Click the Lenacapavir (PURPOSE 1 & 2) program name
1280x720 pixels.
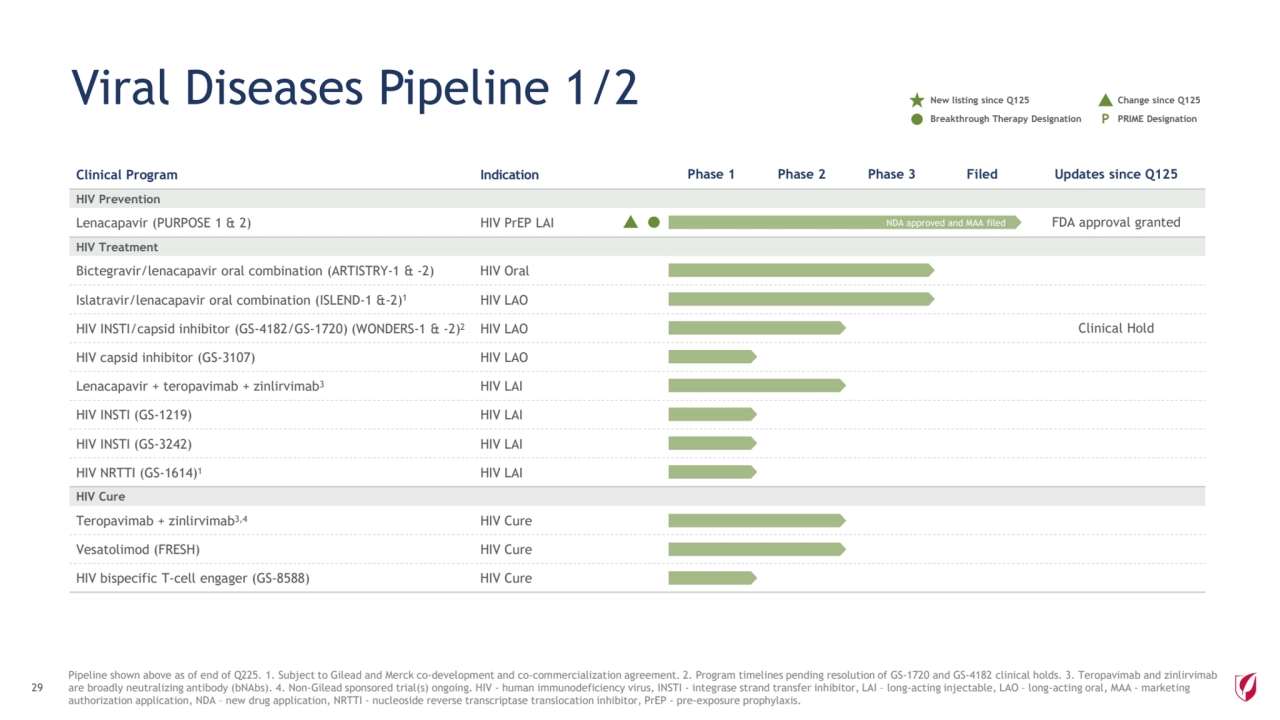coord(164,223)
